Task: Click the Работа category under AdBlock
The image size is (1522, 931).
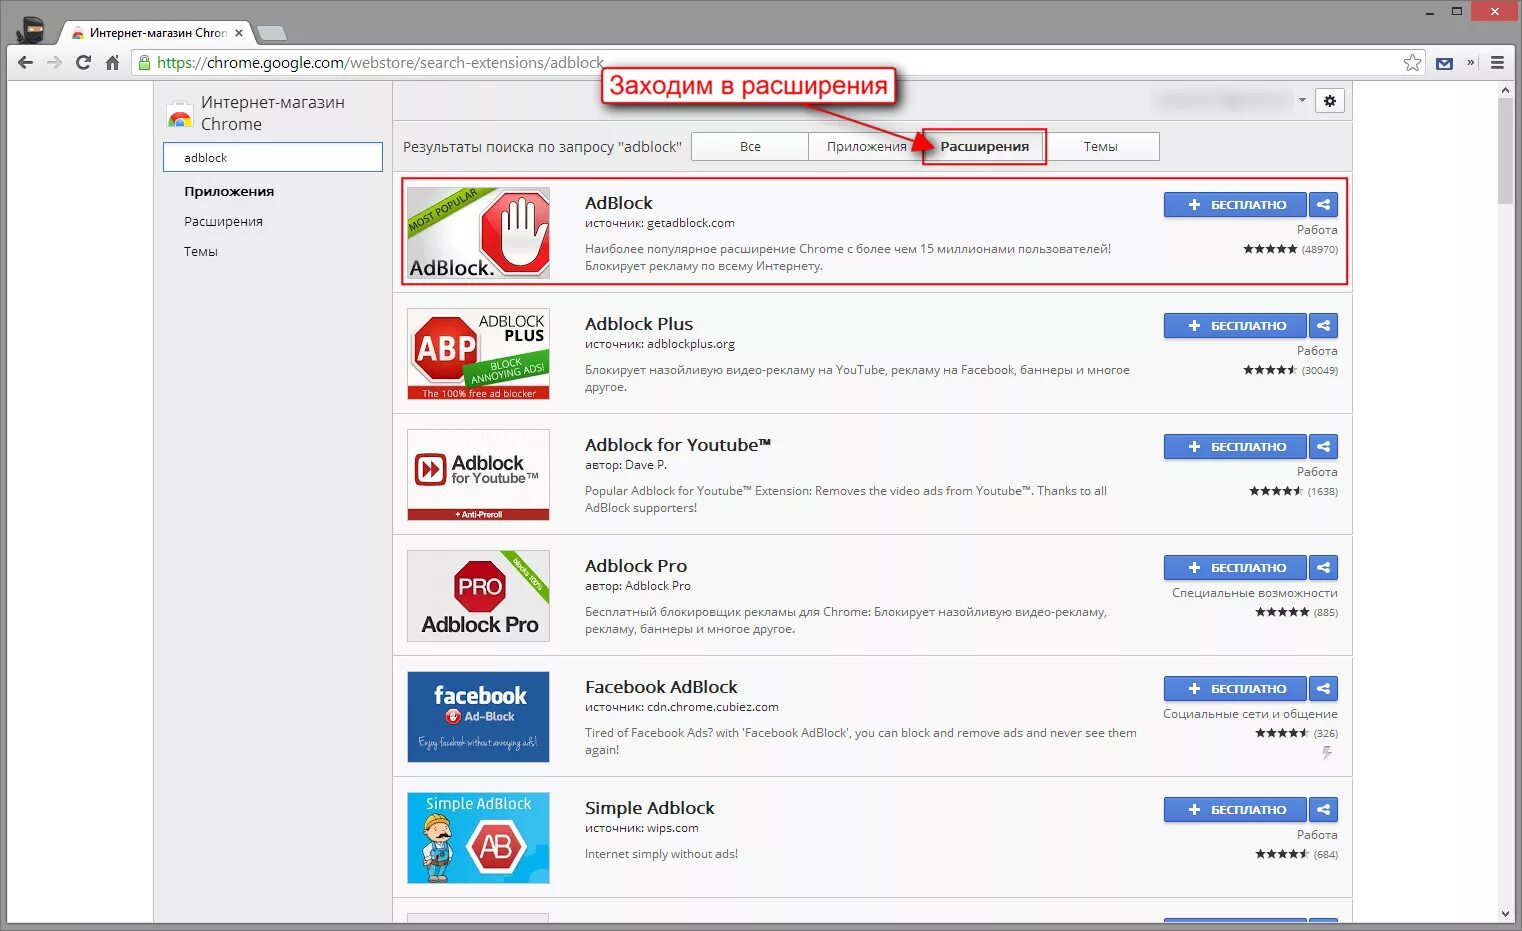Action: click(1317, 230)
